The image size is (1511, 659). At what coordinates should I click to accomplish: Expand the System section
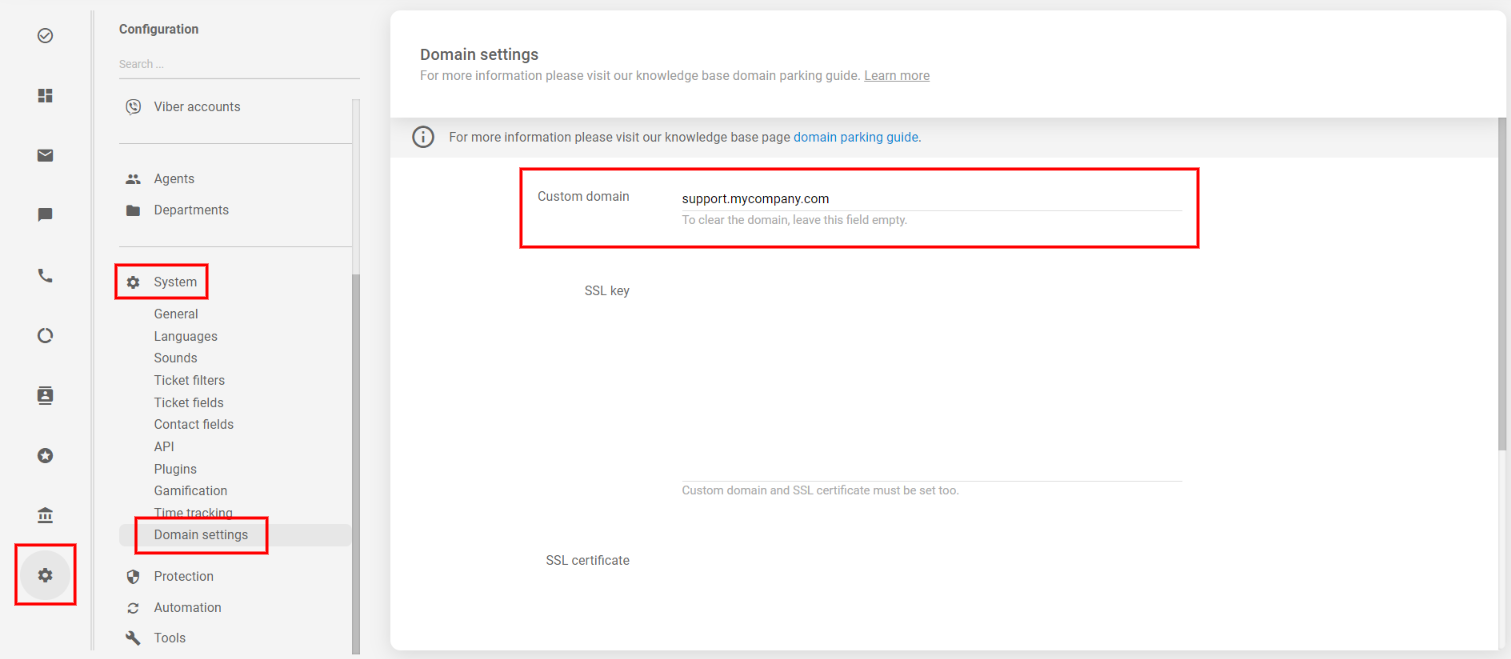click(x=175, y=282)
